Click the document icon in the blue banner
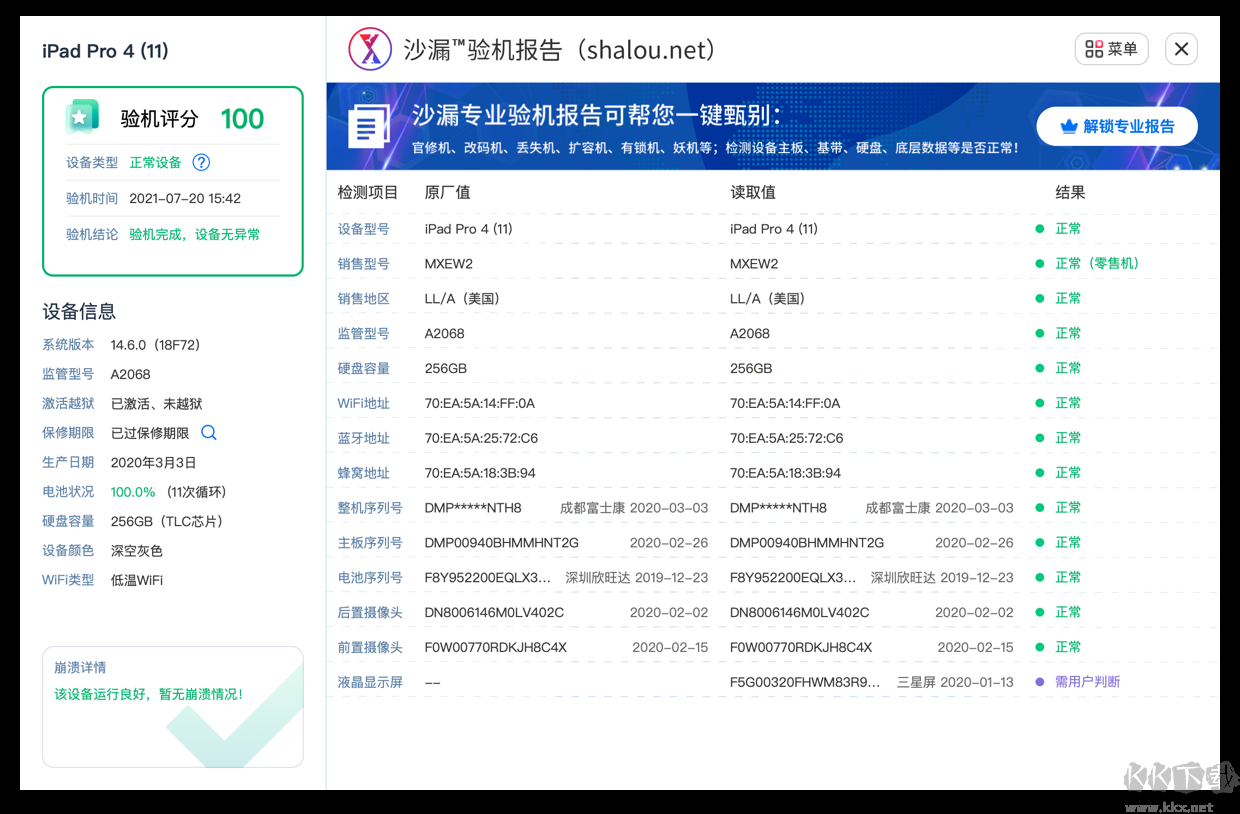 369,127
